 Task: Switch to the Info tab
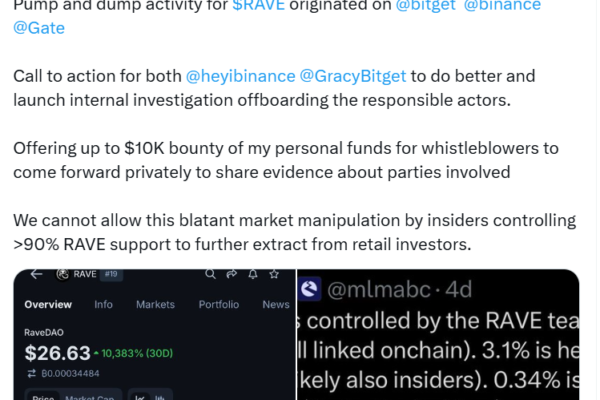pos(103,305)
